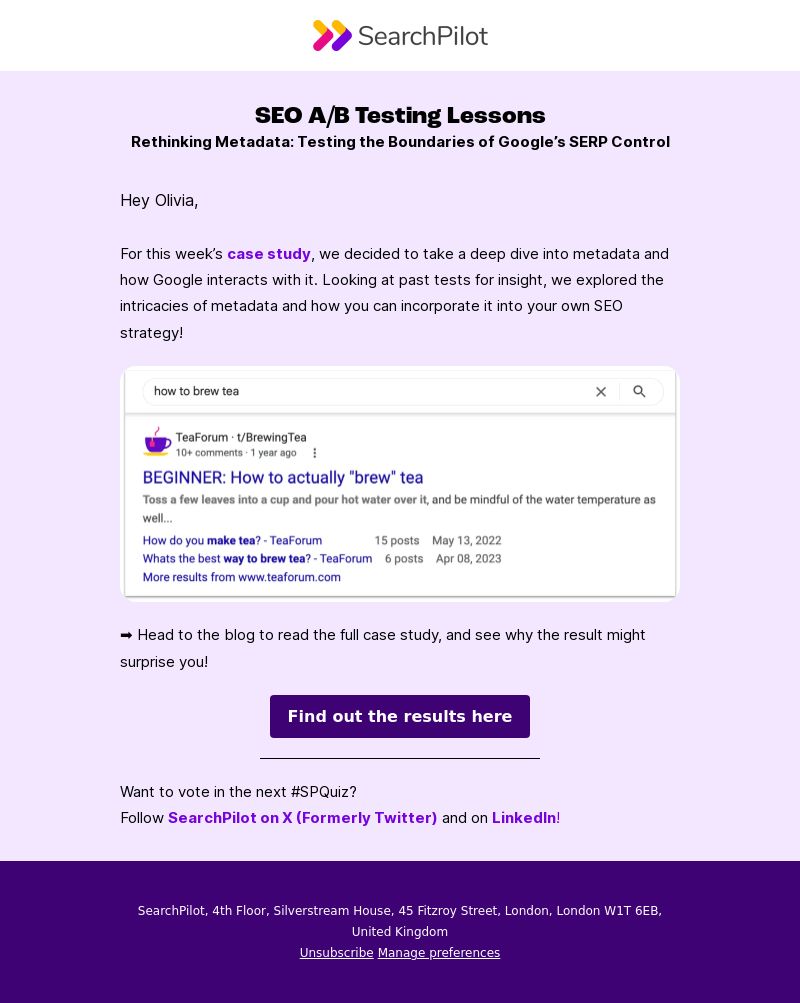The width and height of the screenshot is (800, 1003).
Task: Click 'More results from www.teaforum.com'
Action: pos(241,577)
